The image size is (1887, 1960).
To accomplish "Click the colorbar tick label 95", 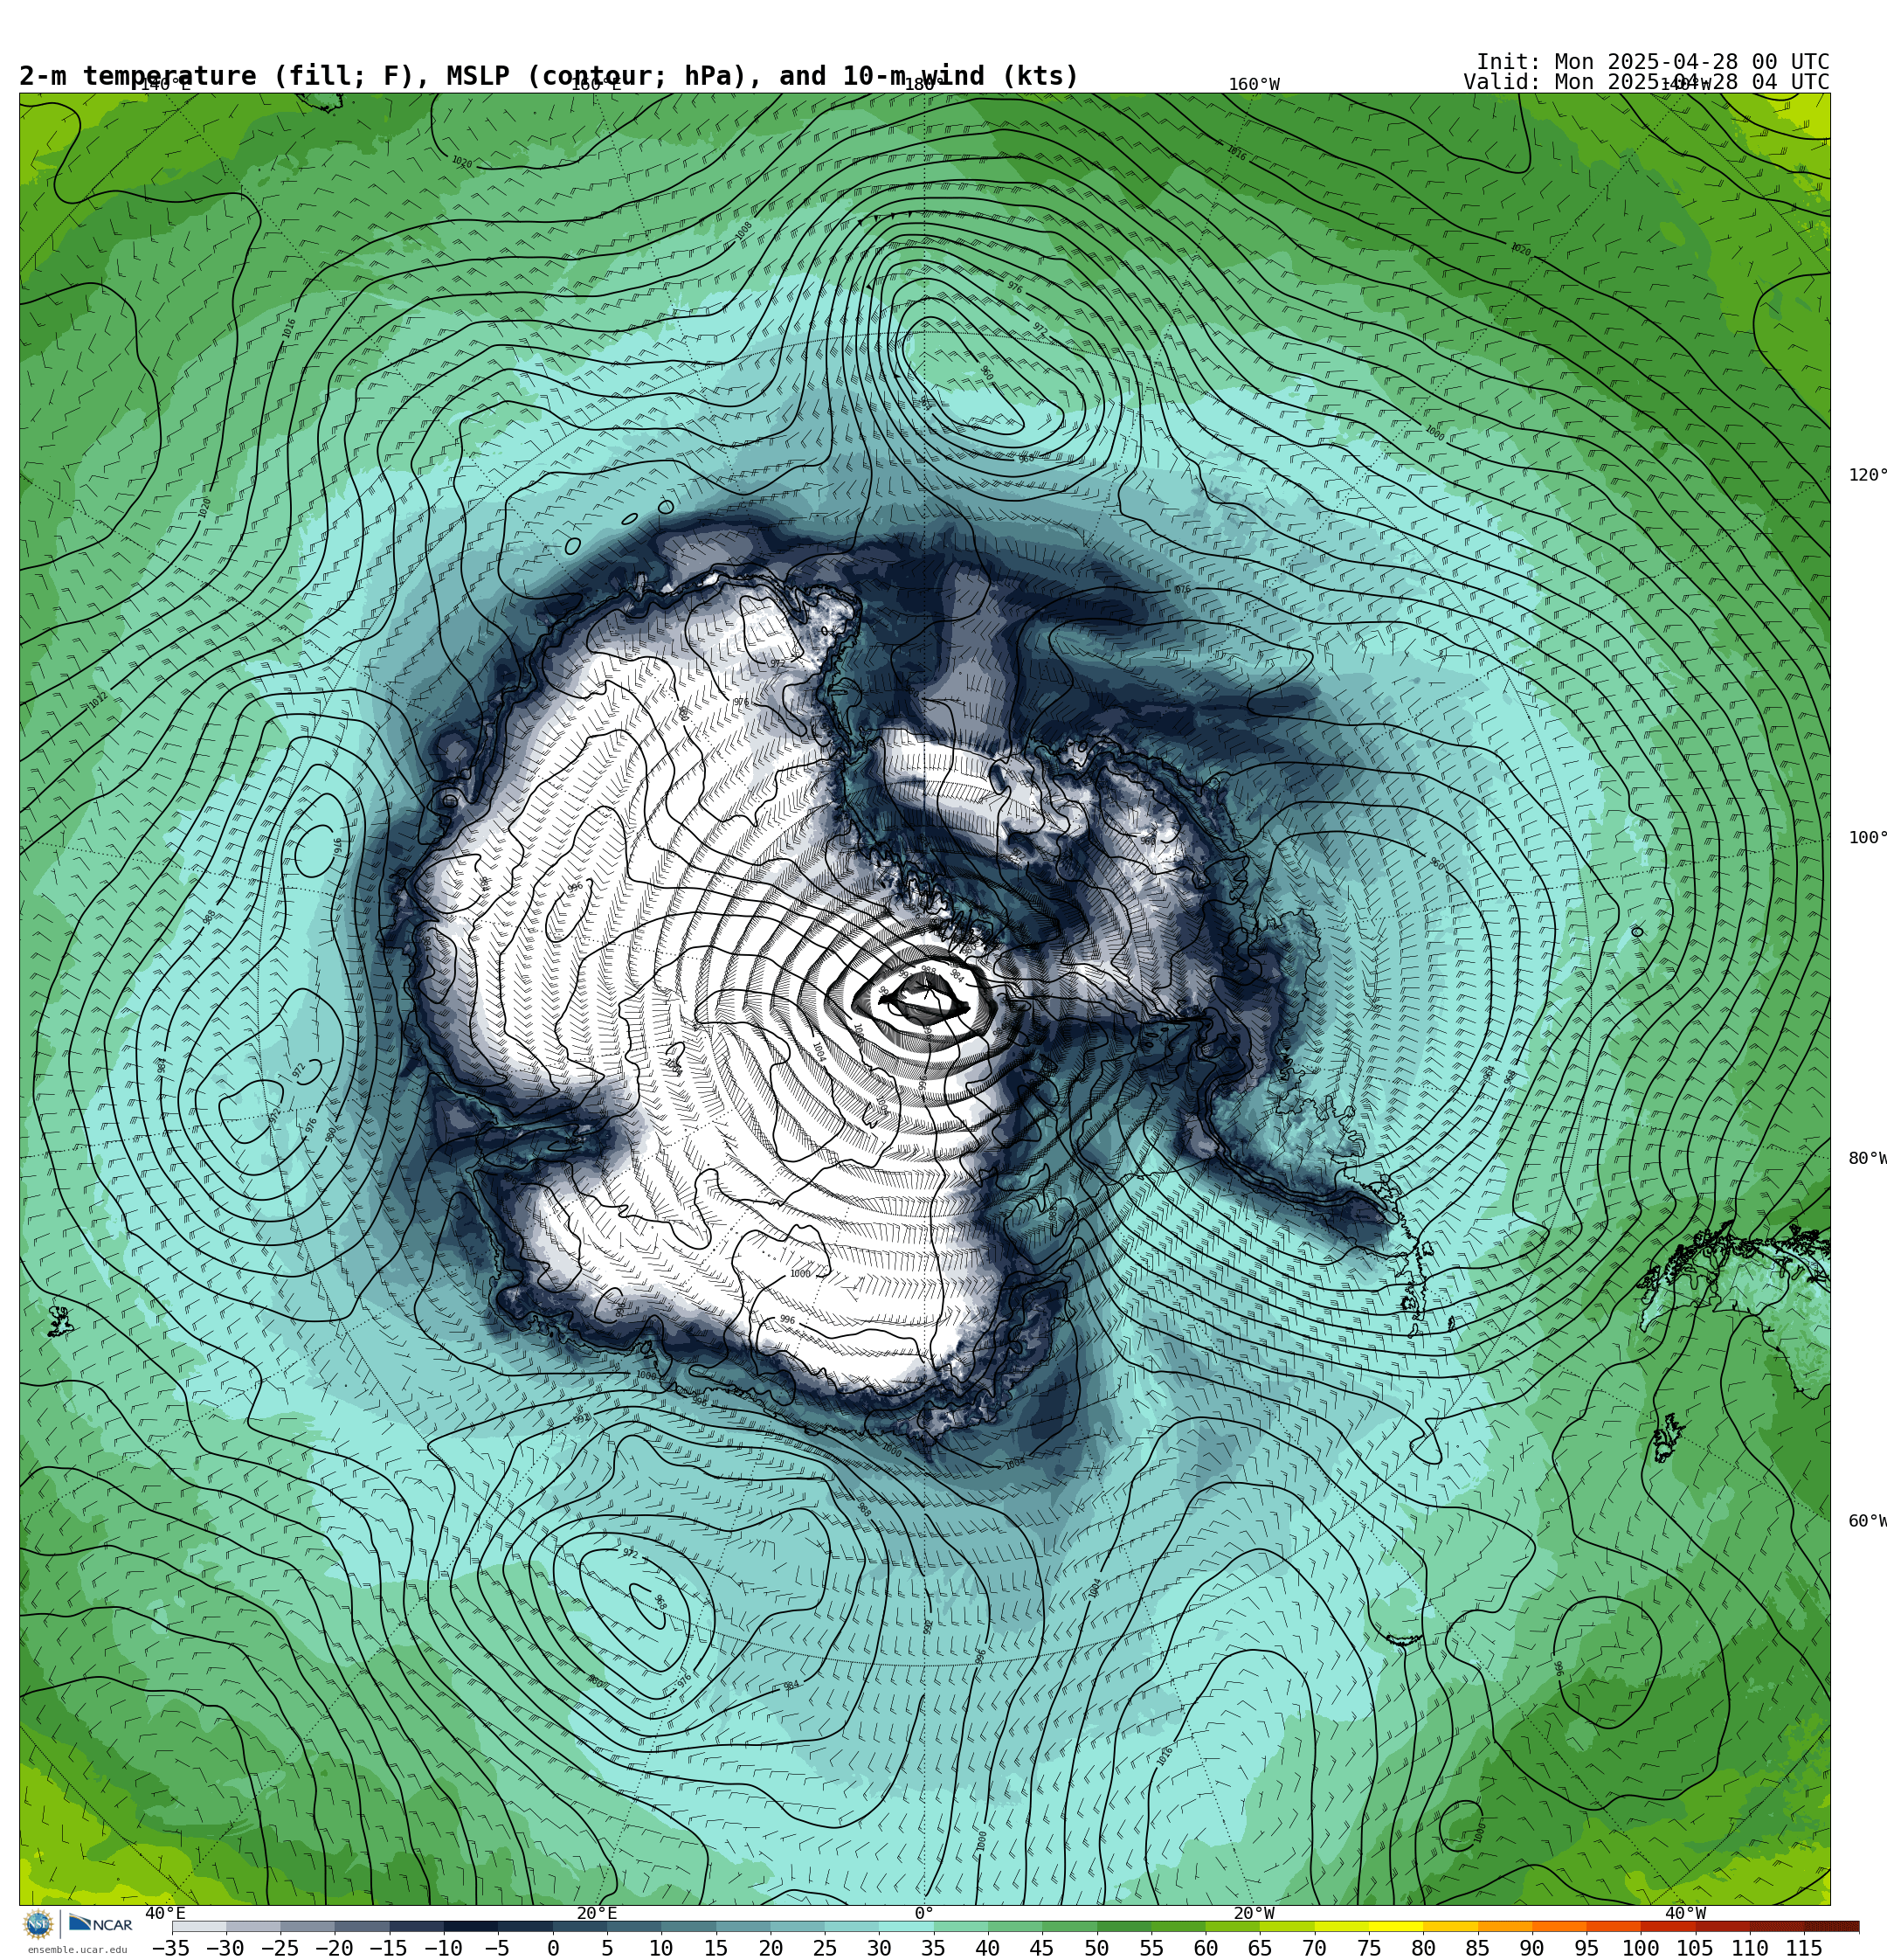I will pyautogui.click(x=1586, y=1948).
